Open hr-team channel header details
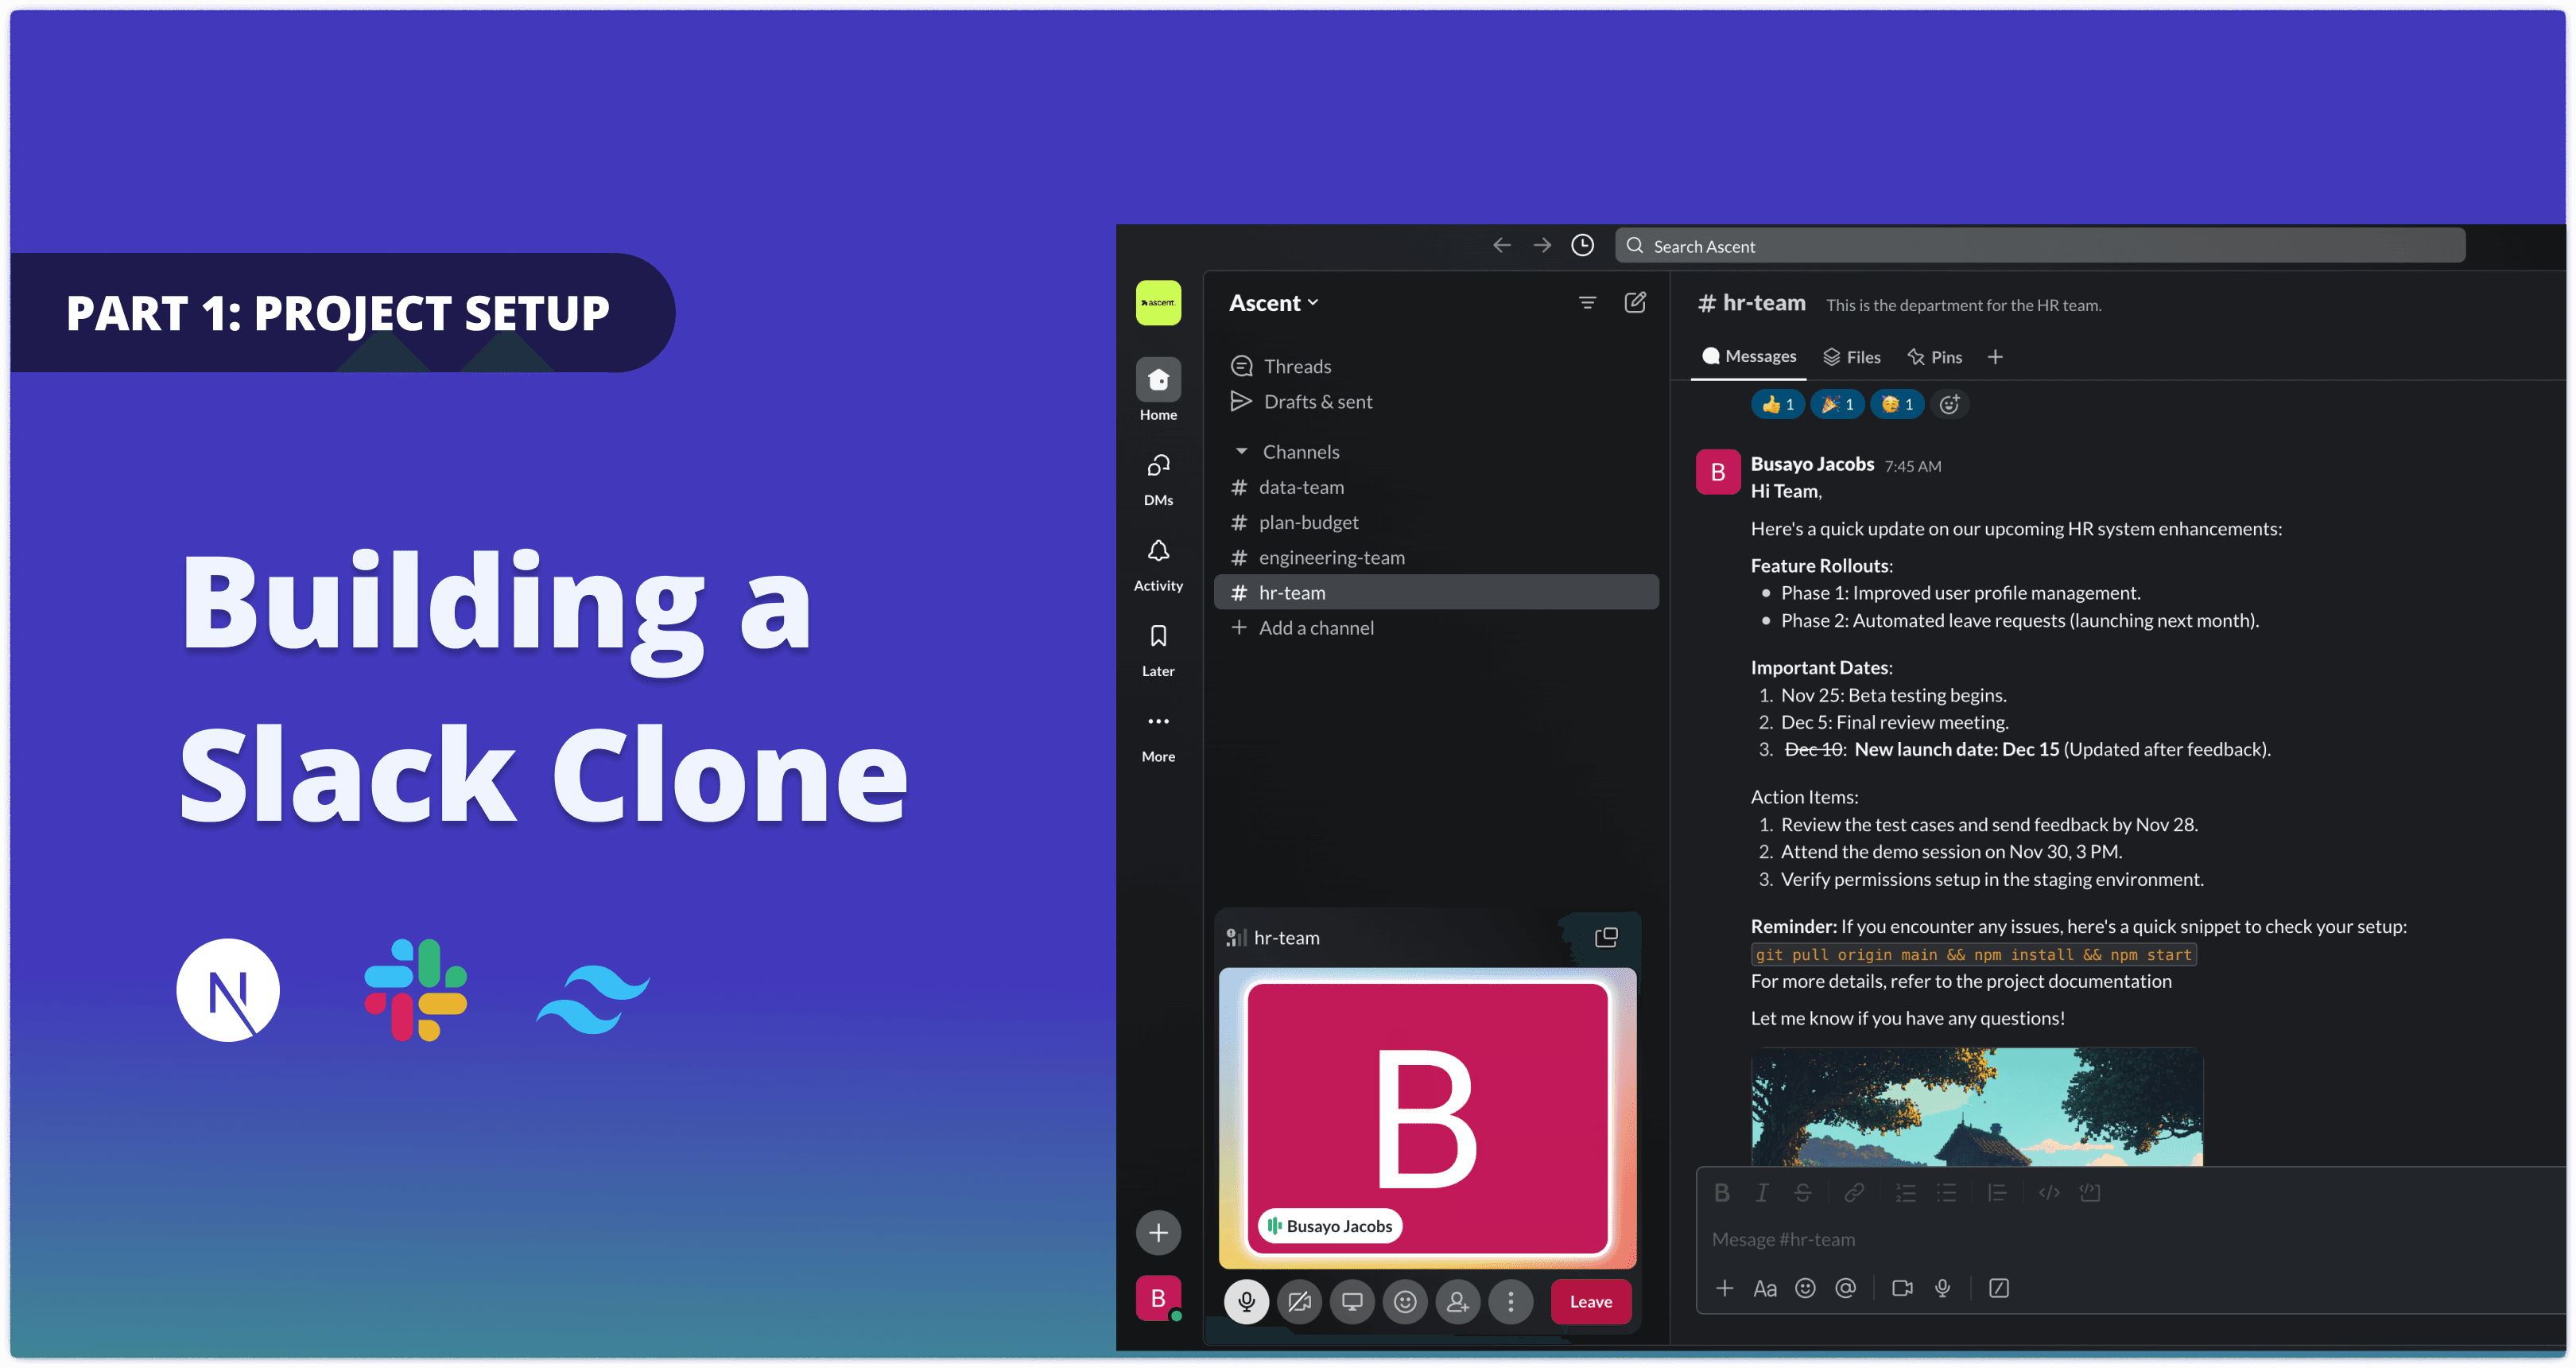The width and height of the screenshot is (2576, 1368). [x=1752, y=303]
